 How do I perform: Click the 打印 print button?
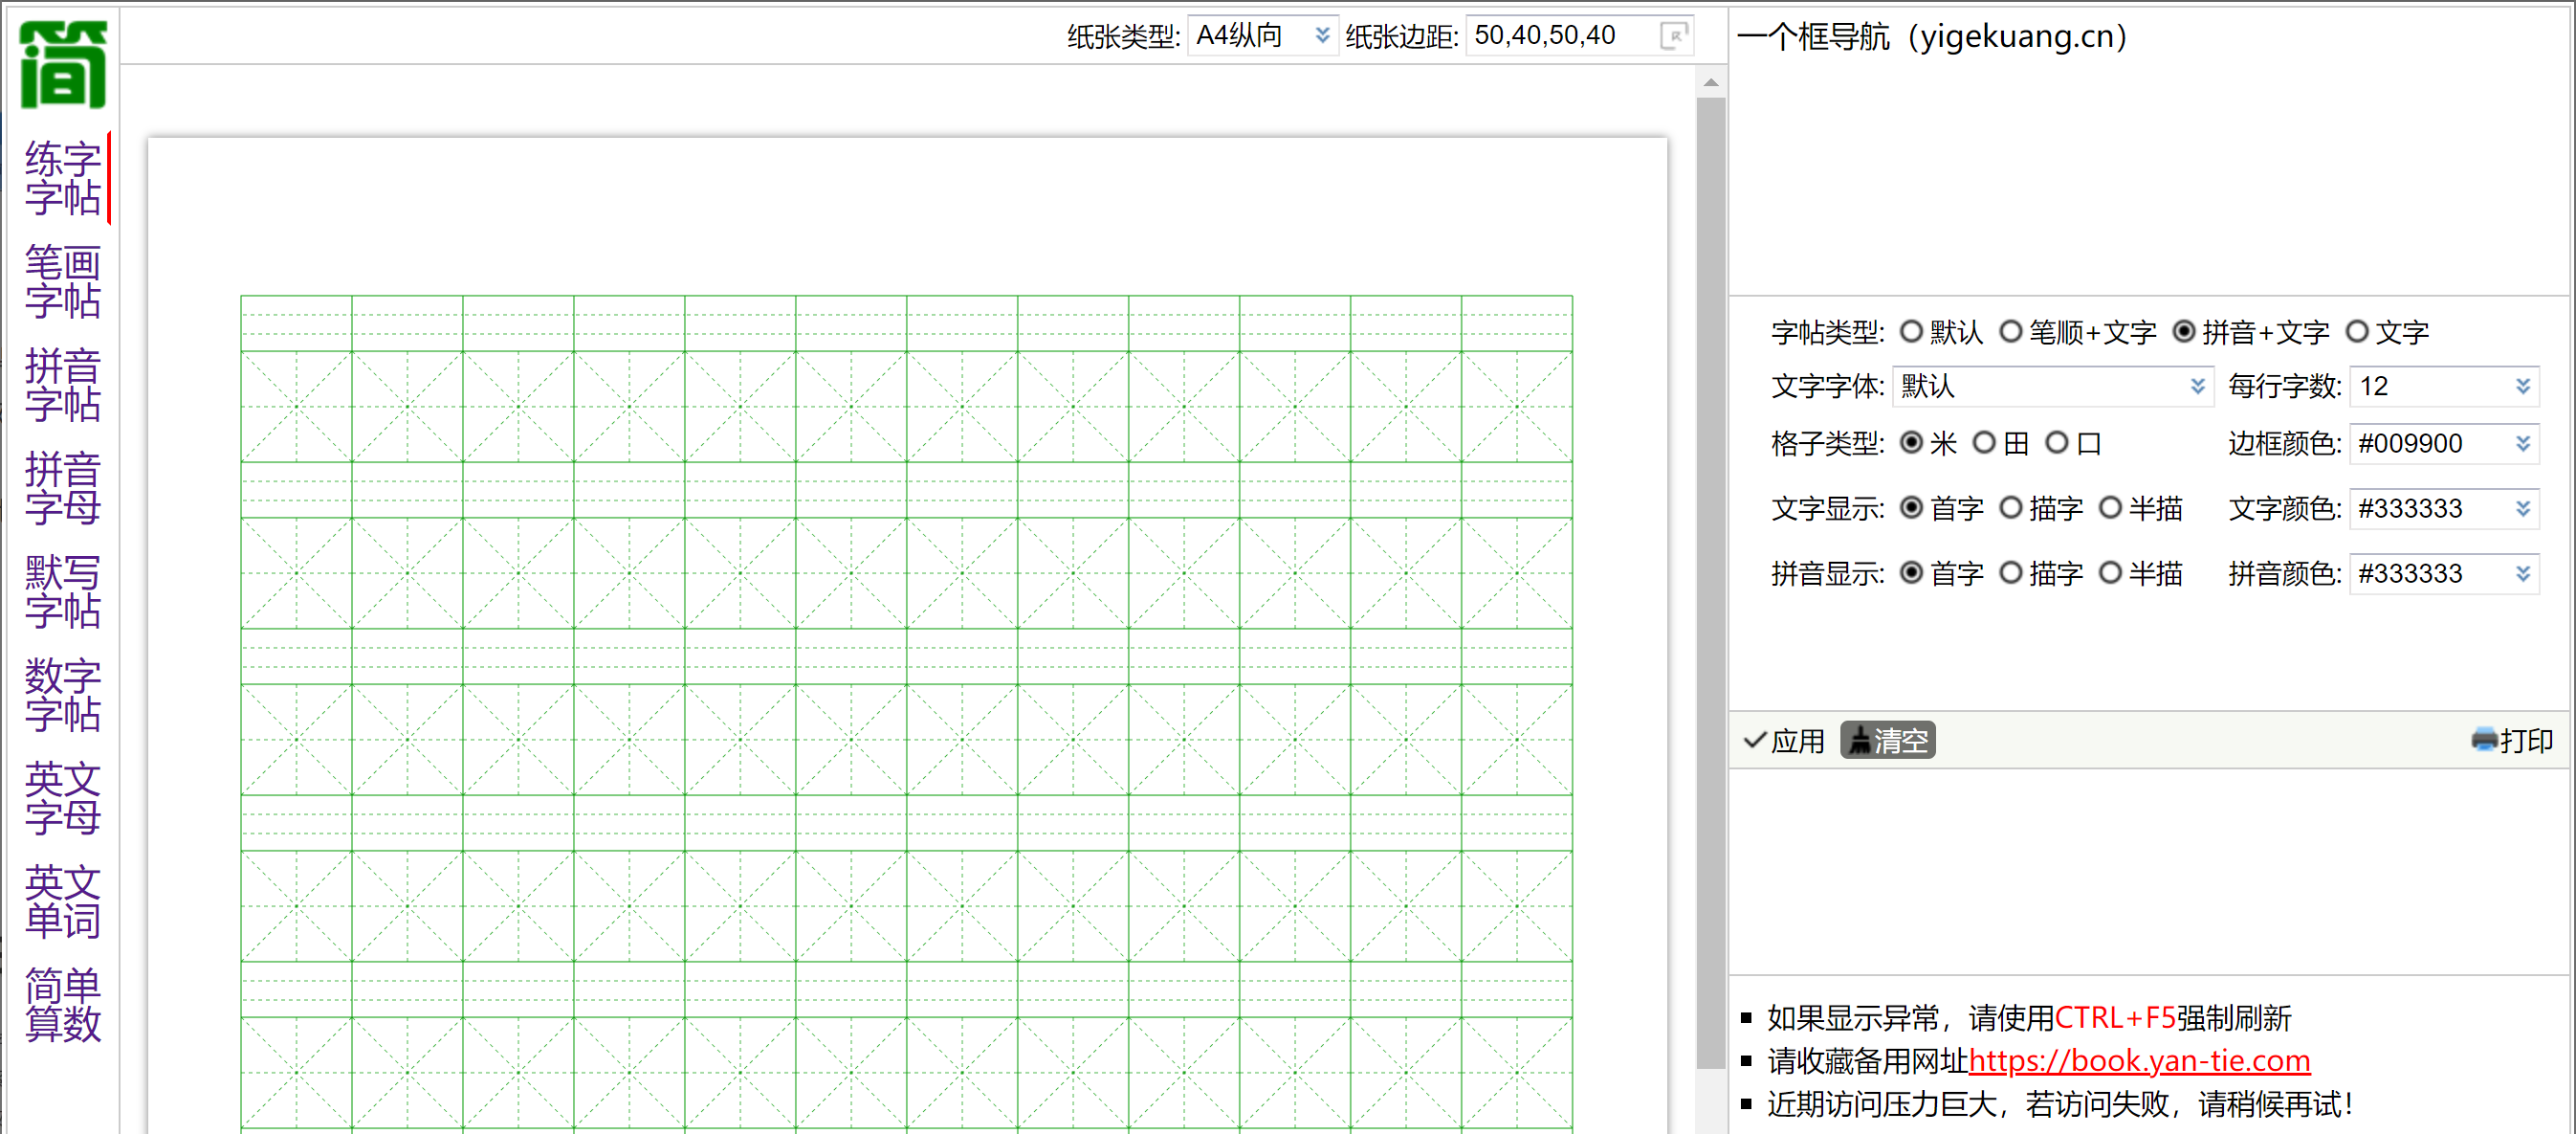click(x=2512, y=741)
